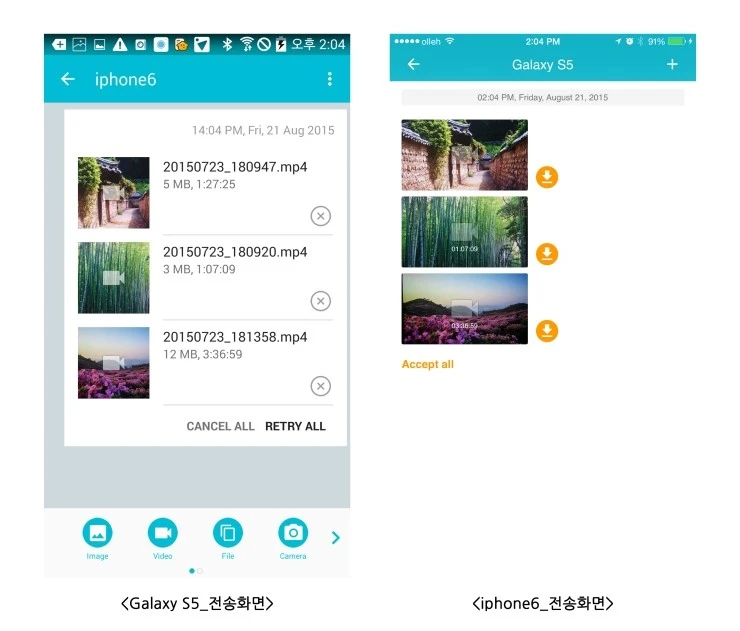The image size is (740, 631).
Task: Open the three-dot overflow menu
Action: [x=329, y=79]
